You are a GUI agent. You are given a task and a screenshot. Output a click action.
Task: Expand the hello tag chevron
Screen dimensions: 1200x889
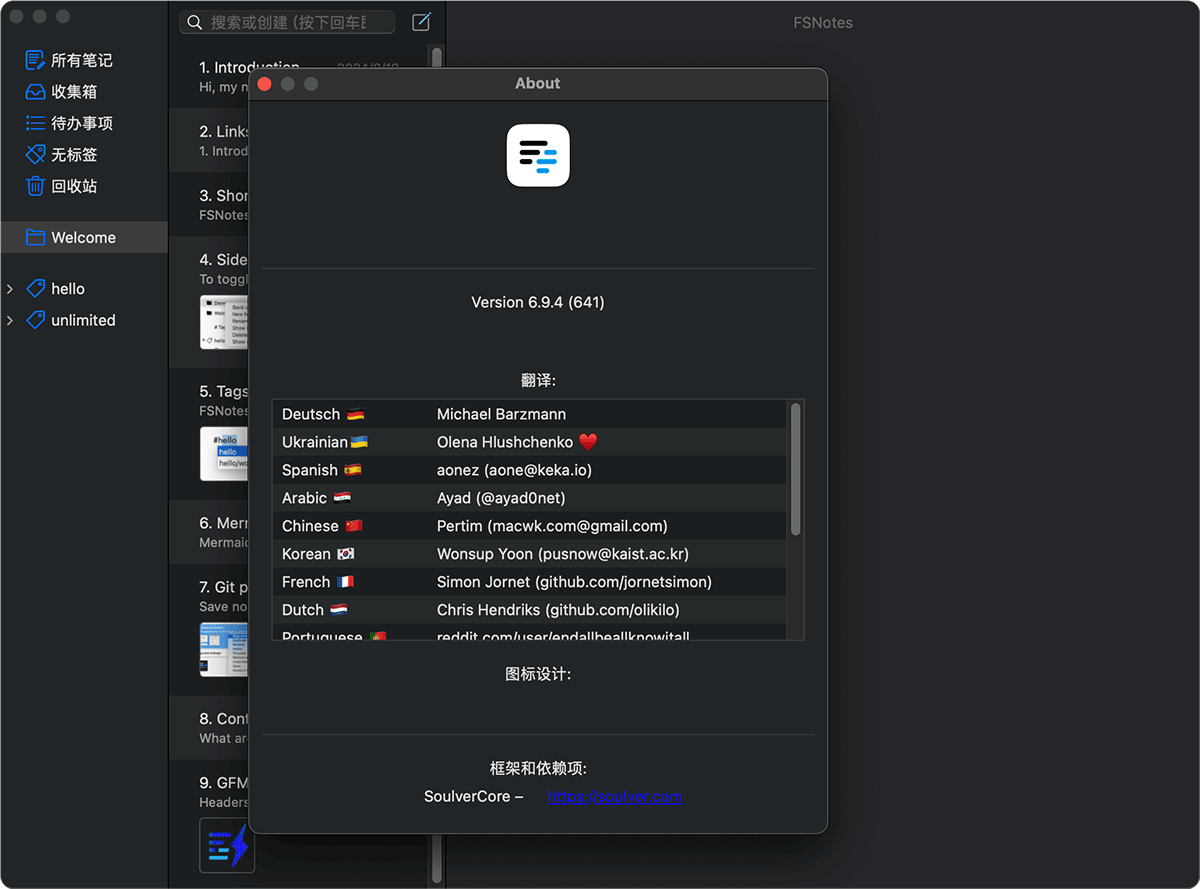10,289
